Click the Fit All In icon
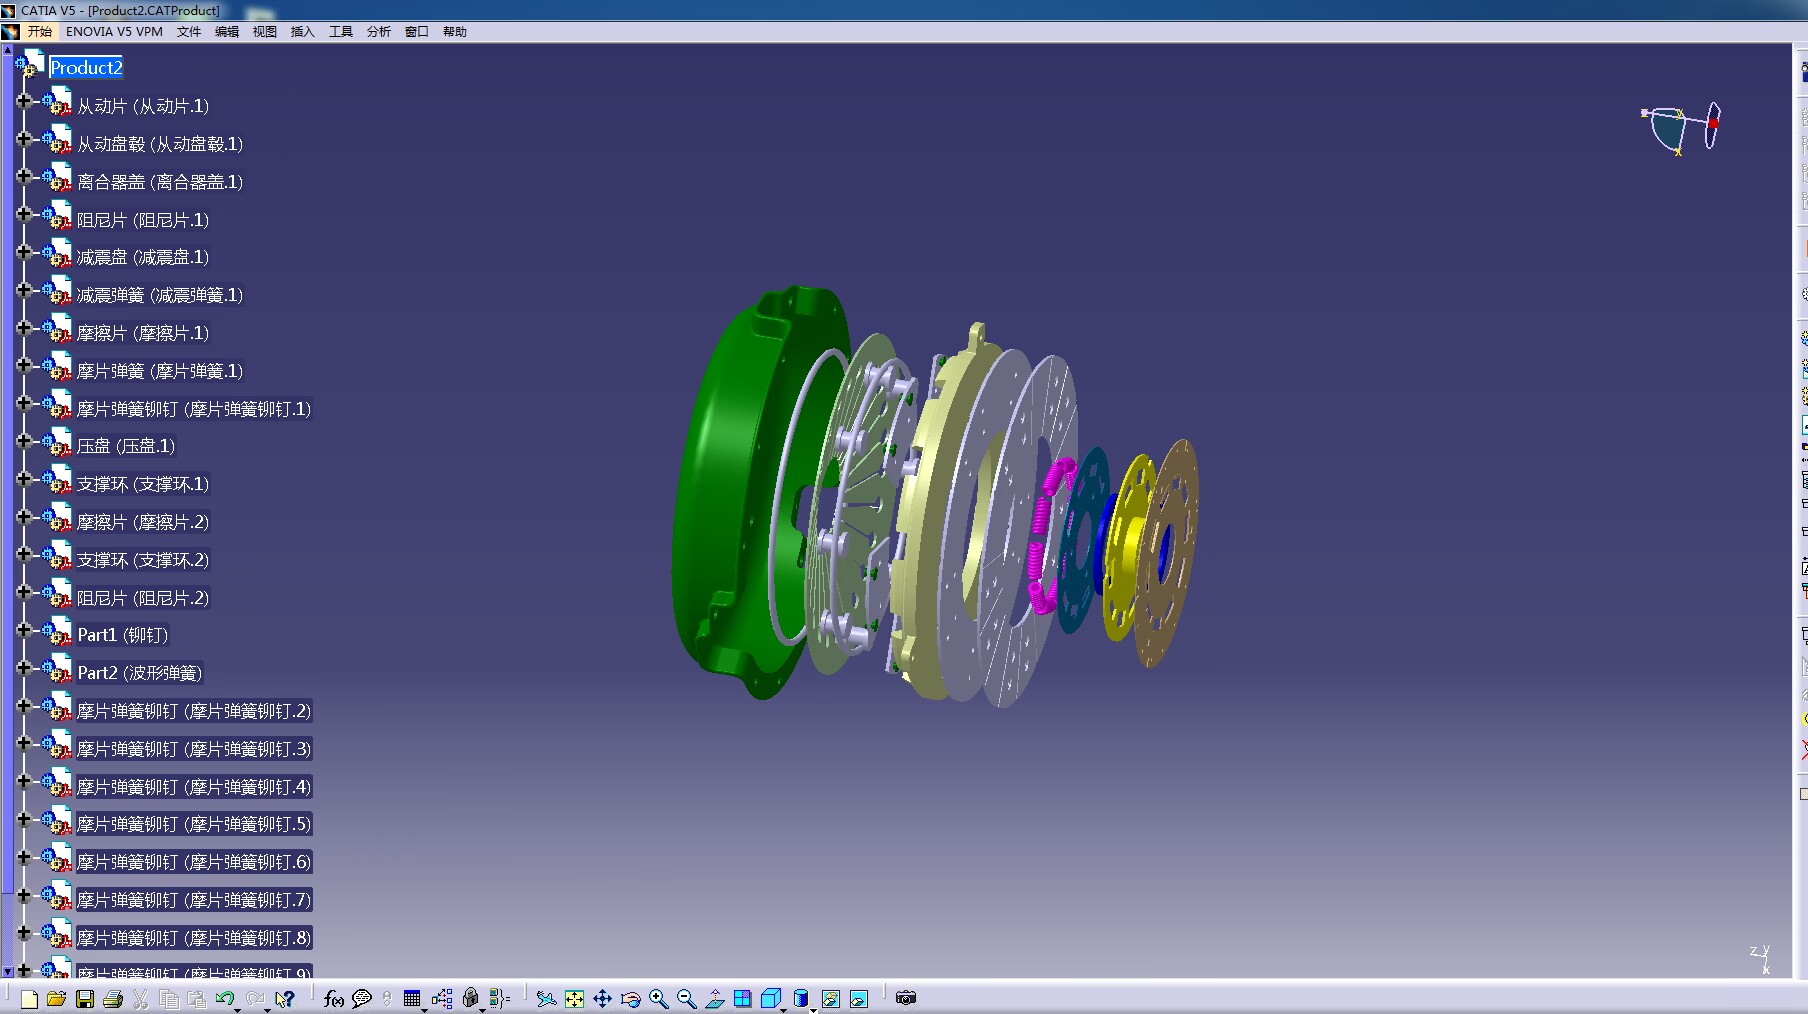The width and height of the screenshot is (1808, 1014). (574, 998)
